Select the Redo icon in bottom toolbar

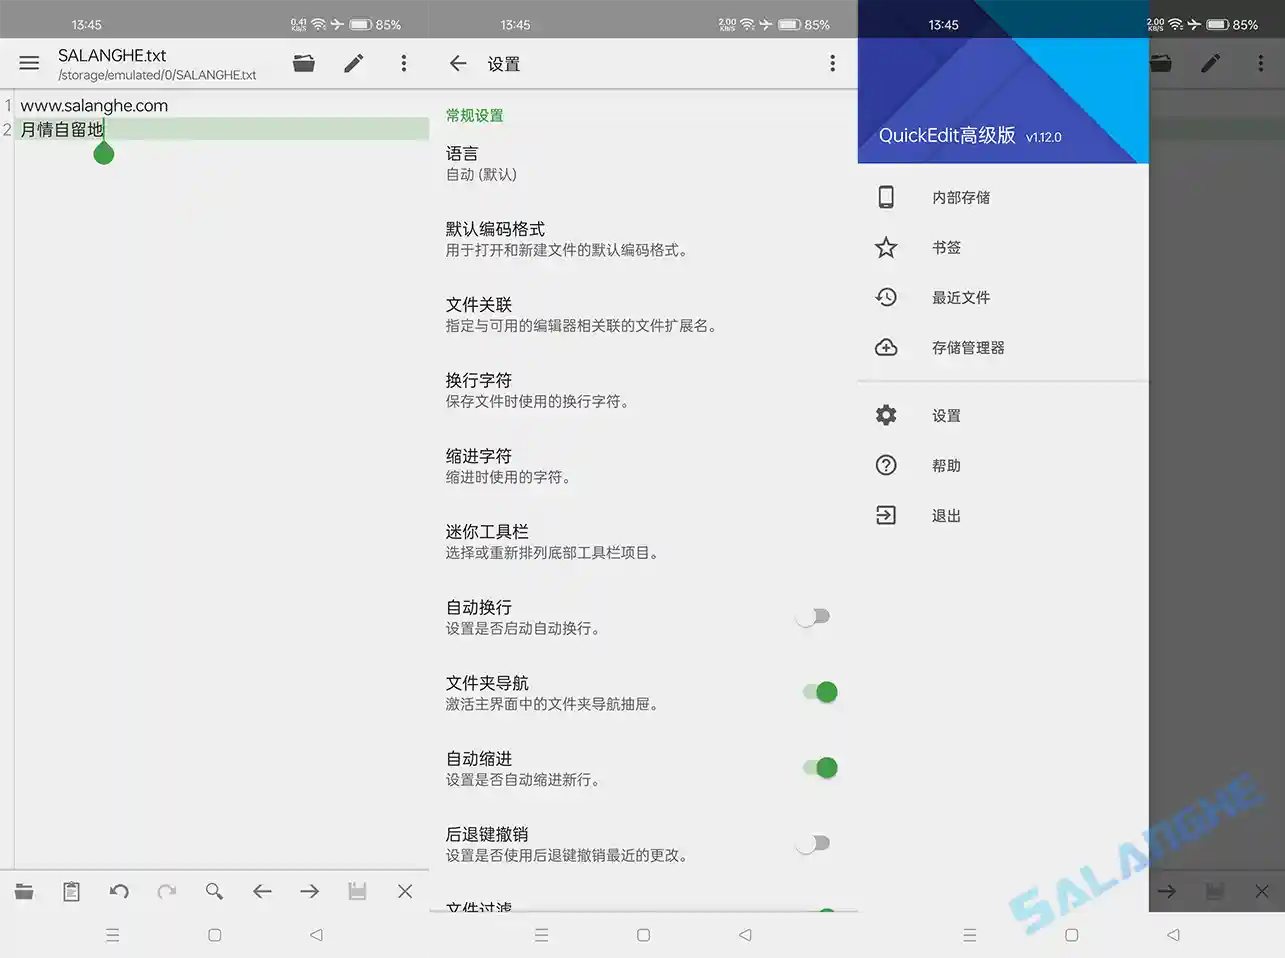click(x=166, y=891)
